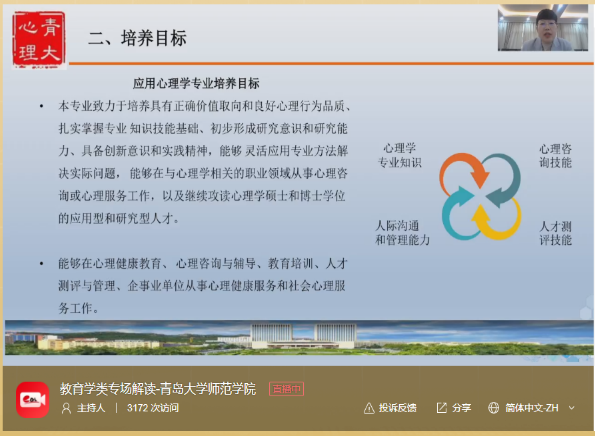Click the stream title 教育学类专场解读-青岛大学师范学院
This screenshot has height=436, width=595.
tap(158, 389)
